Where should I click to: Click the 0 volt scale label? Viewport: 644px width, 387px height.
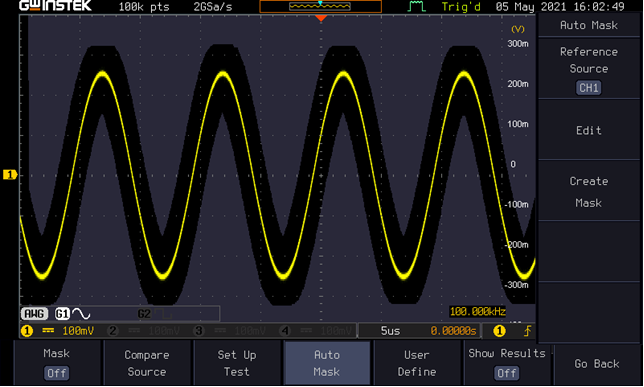point(513,164)
